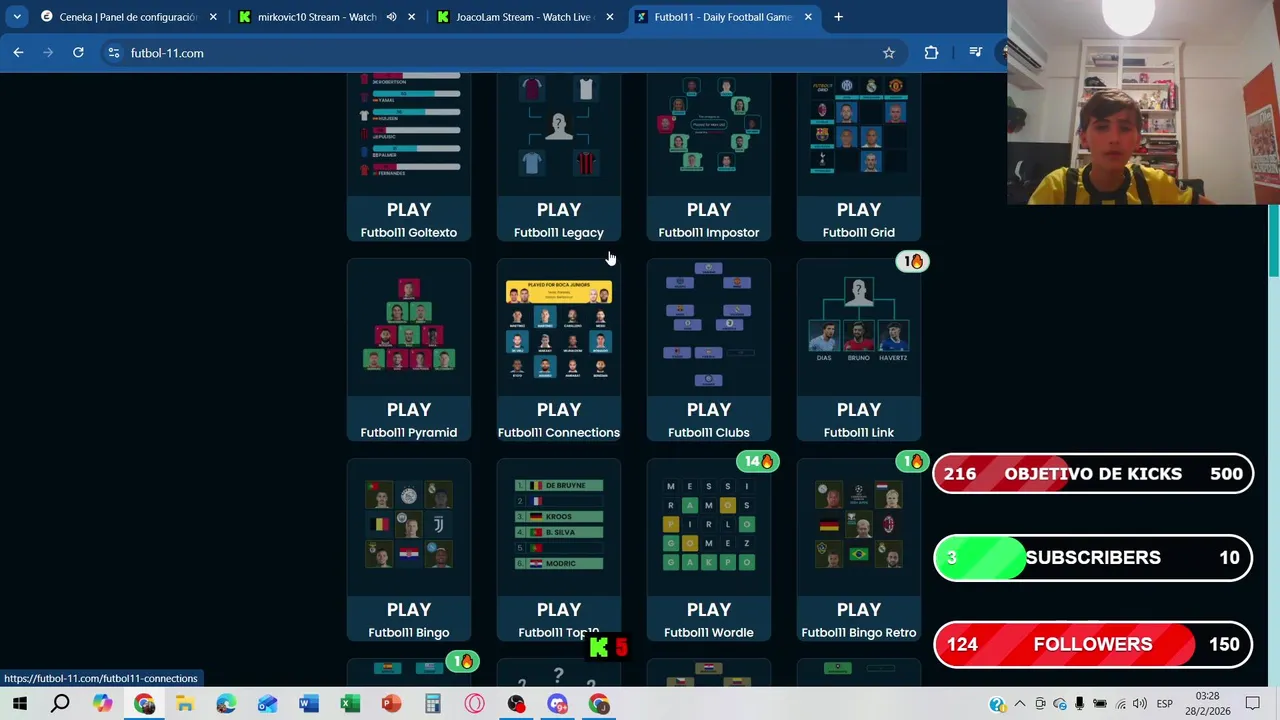This screenshot has width=1280, height=720.
Task: Open Excel from the taskbar
Action: pos(350,704)
